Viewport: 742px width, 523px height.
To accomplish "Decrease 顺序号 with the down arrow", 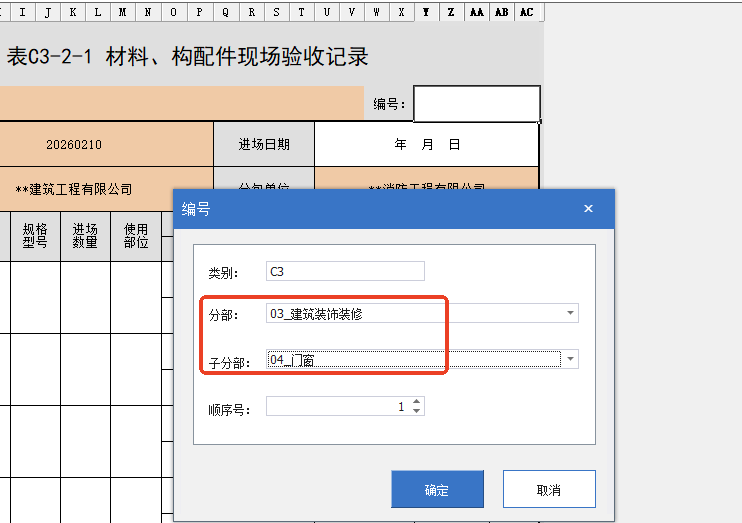I will (417, 411).
